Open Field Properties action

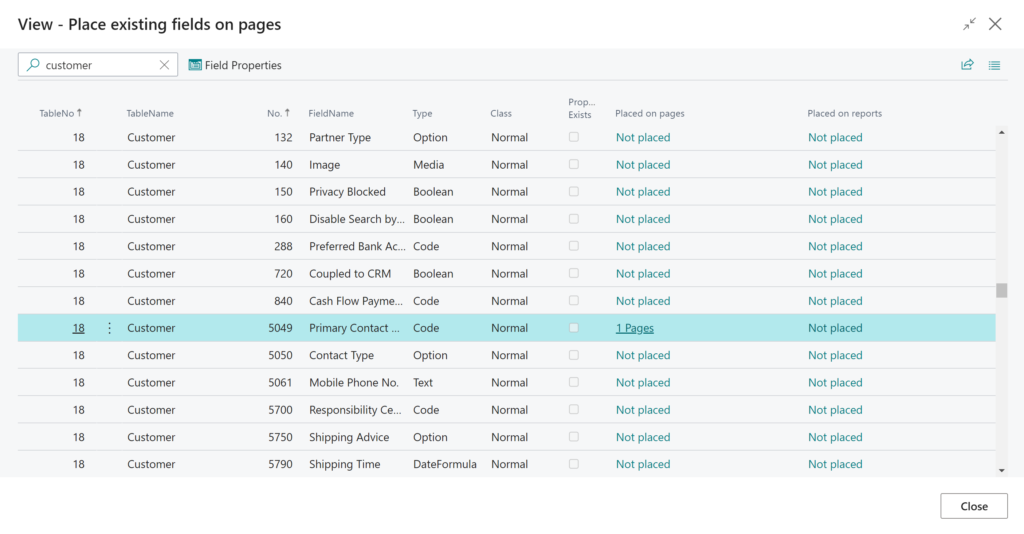coord(235,65)
